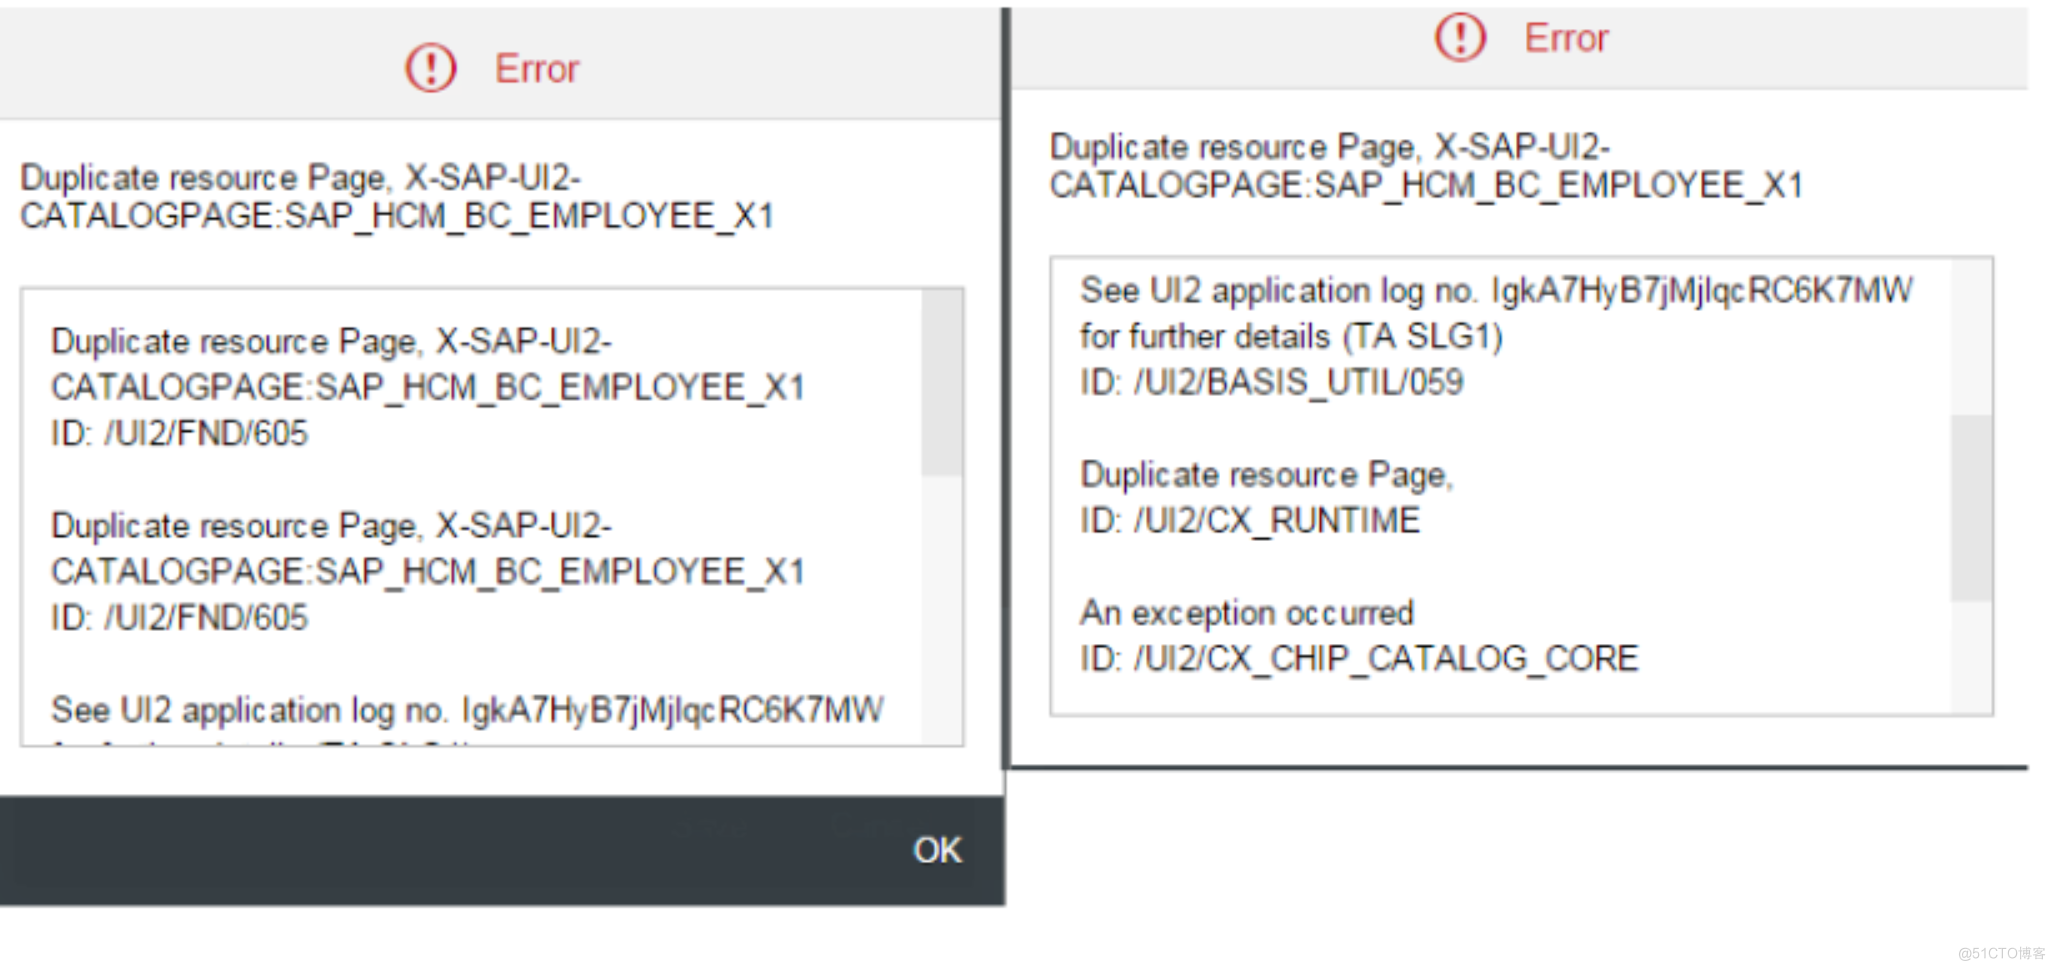Click message ID /UI2/FND/605 in left dialog
Screen dimensions: 2055x970
coord(178,433)
